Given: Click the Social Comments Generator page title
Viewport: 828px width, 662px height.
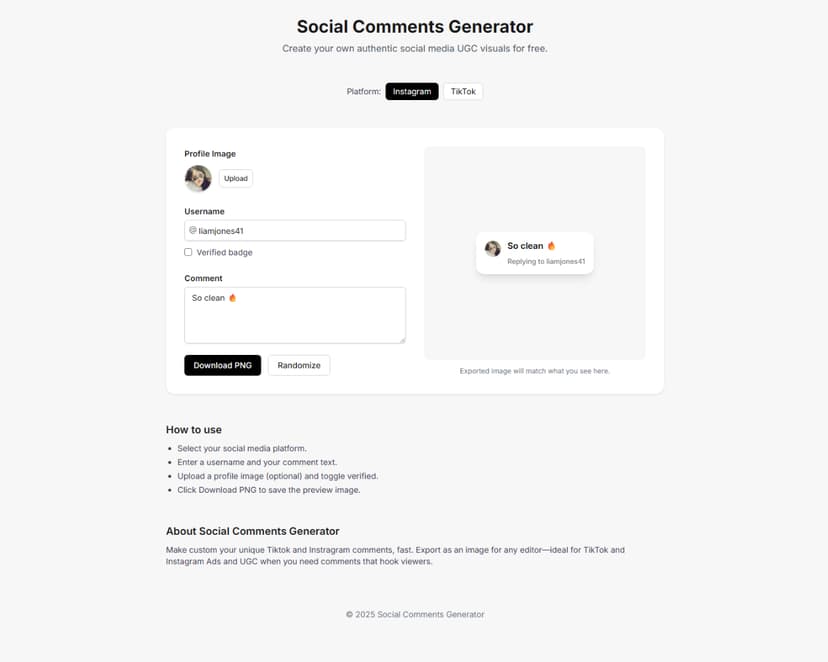Looking at the screenshot, I should (414, 26).
